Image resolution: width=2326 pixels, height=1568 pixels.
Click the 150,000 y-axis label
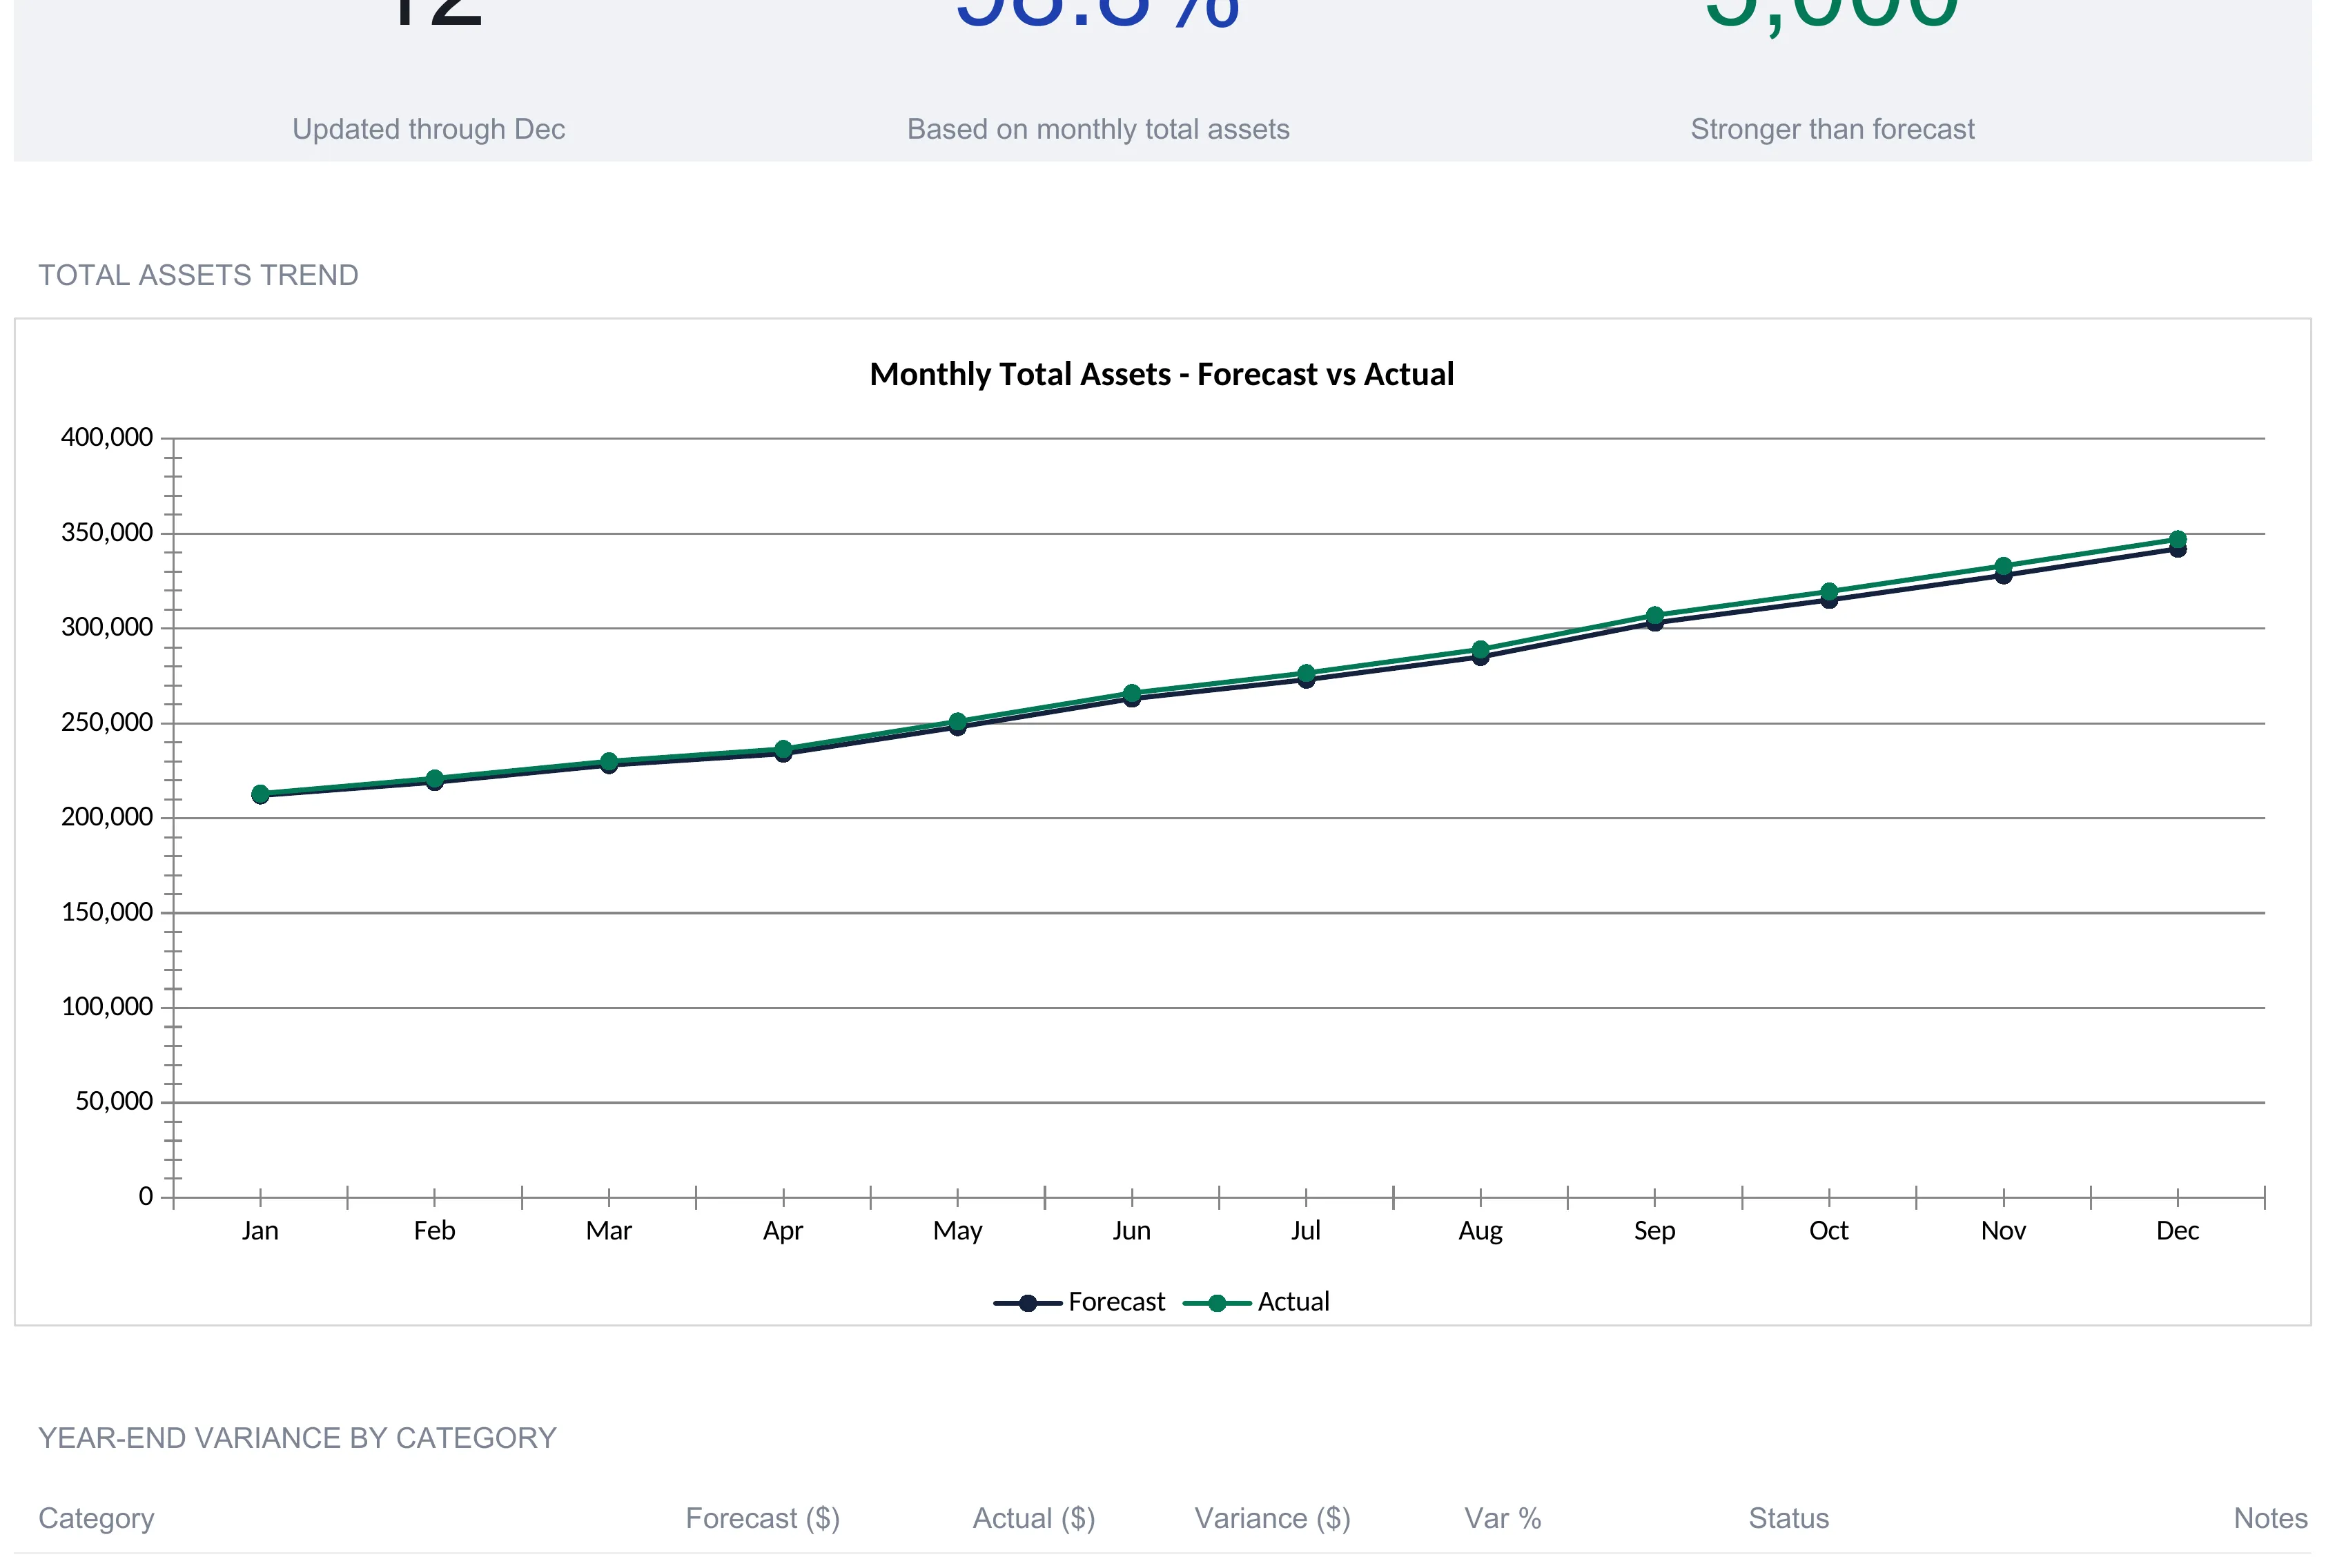point(107,912)
